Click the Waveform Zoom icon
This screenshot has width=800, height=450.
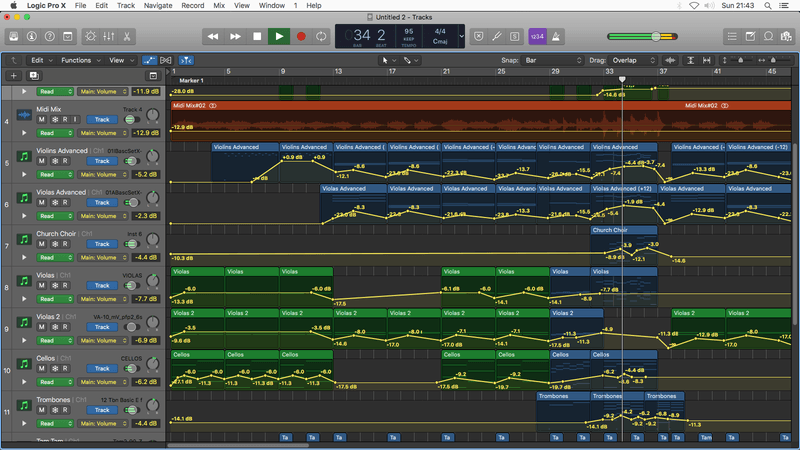point(670,60)
